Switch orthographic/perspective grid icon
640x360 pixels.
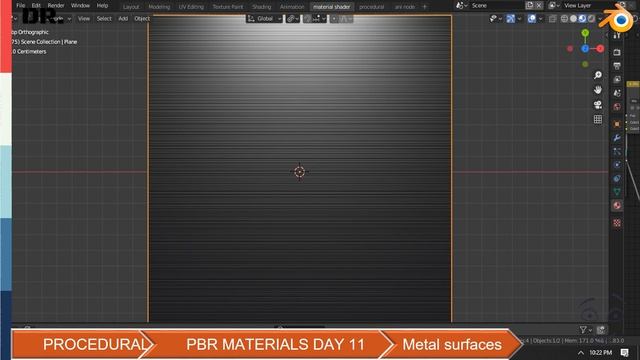click(x=598, y=119)
